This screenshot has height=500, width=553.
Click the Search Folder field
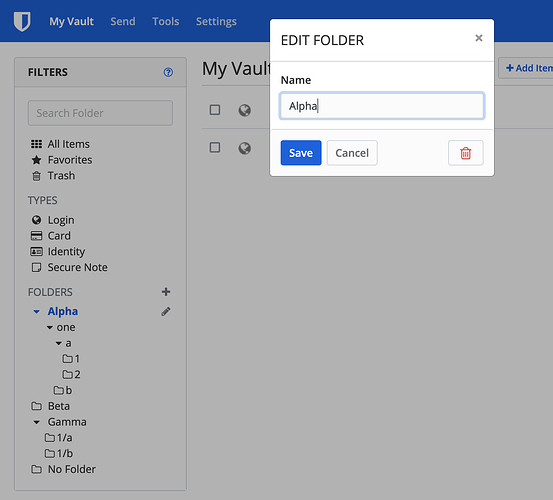100,113
